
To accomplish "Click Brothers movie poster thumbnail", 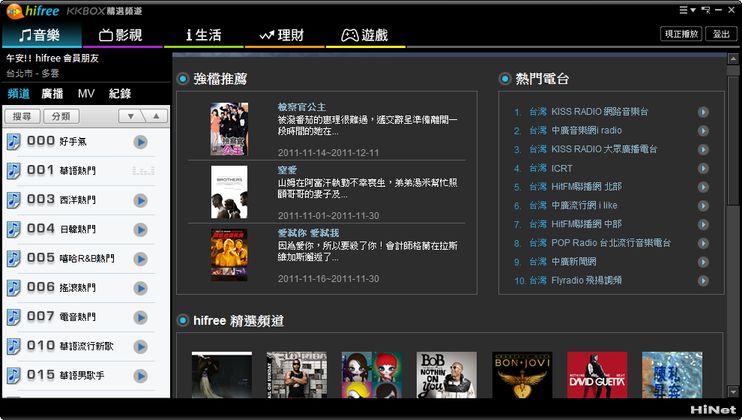I will point(229,192).
